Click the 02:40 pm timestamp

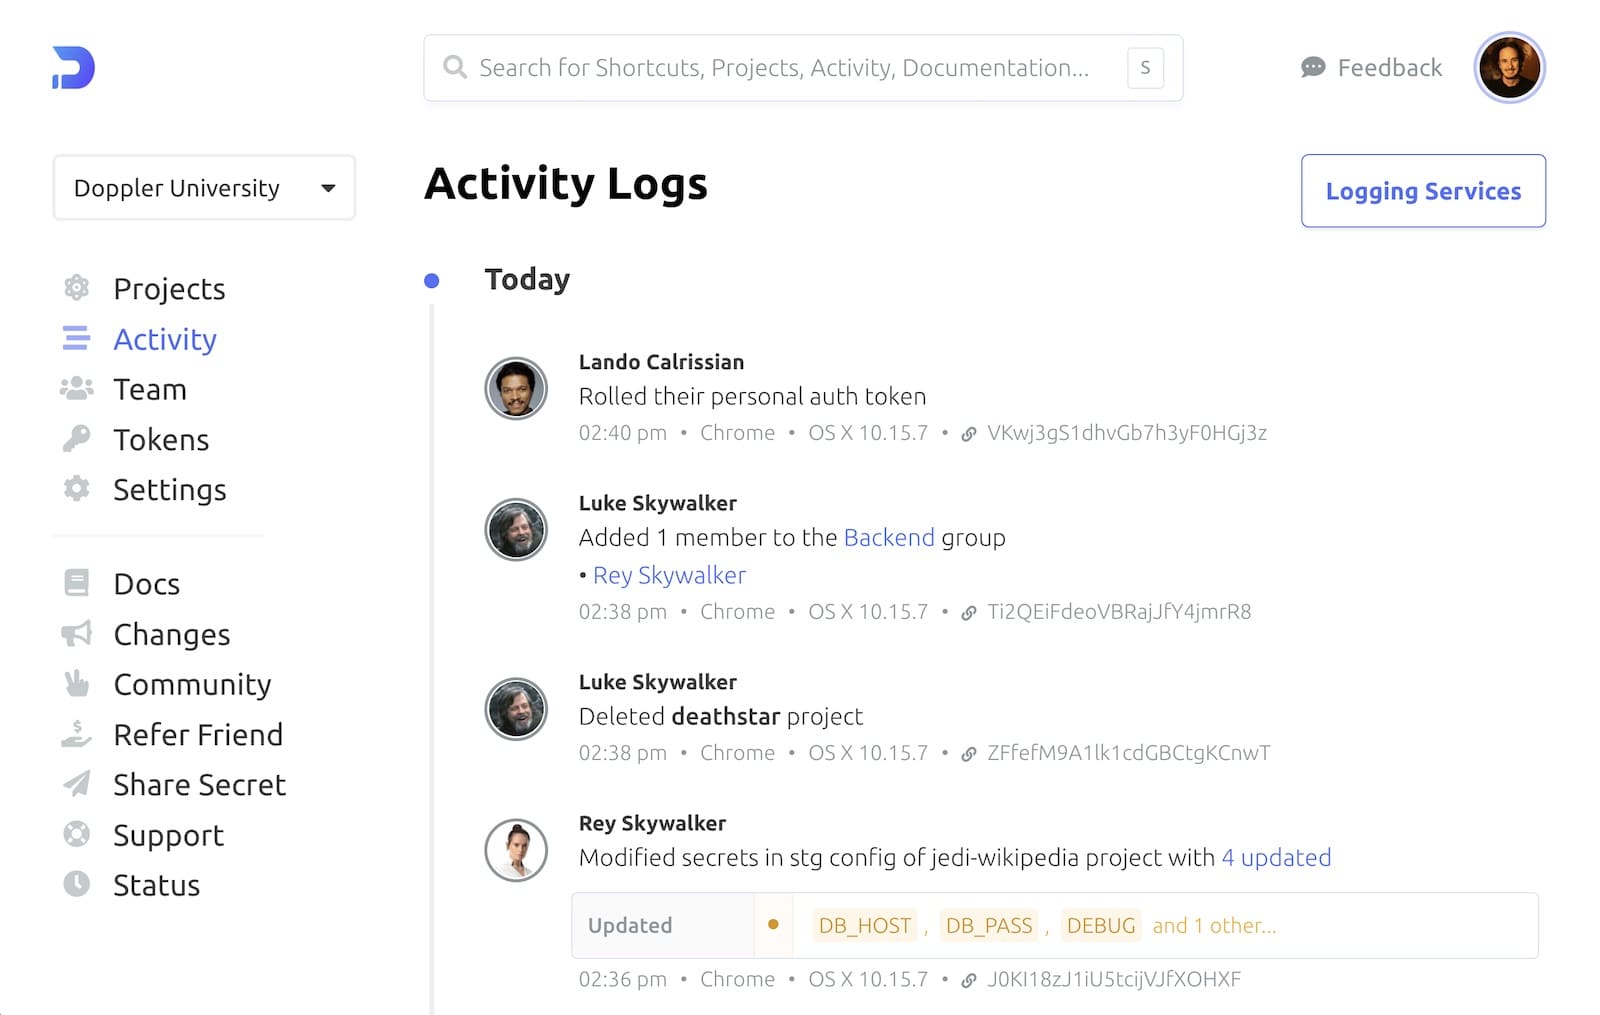pos(622,433)
